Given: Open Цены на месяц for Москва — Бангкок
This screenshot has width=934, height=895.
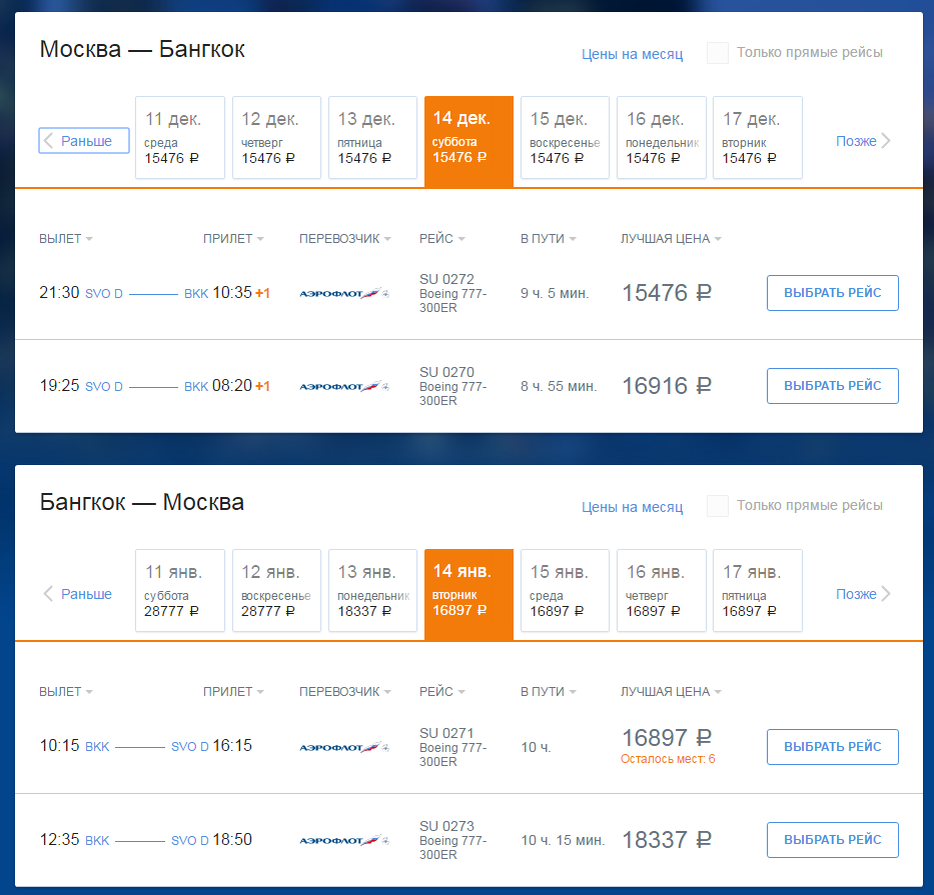Looking at the screenshot, I should 632,54.
